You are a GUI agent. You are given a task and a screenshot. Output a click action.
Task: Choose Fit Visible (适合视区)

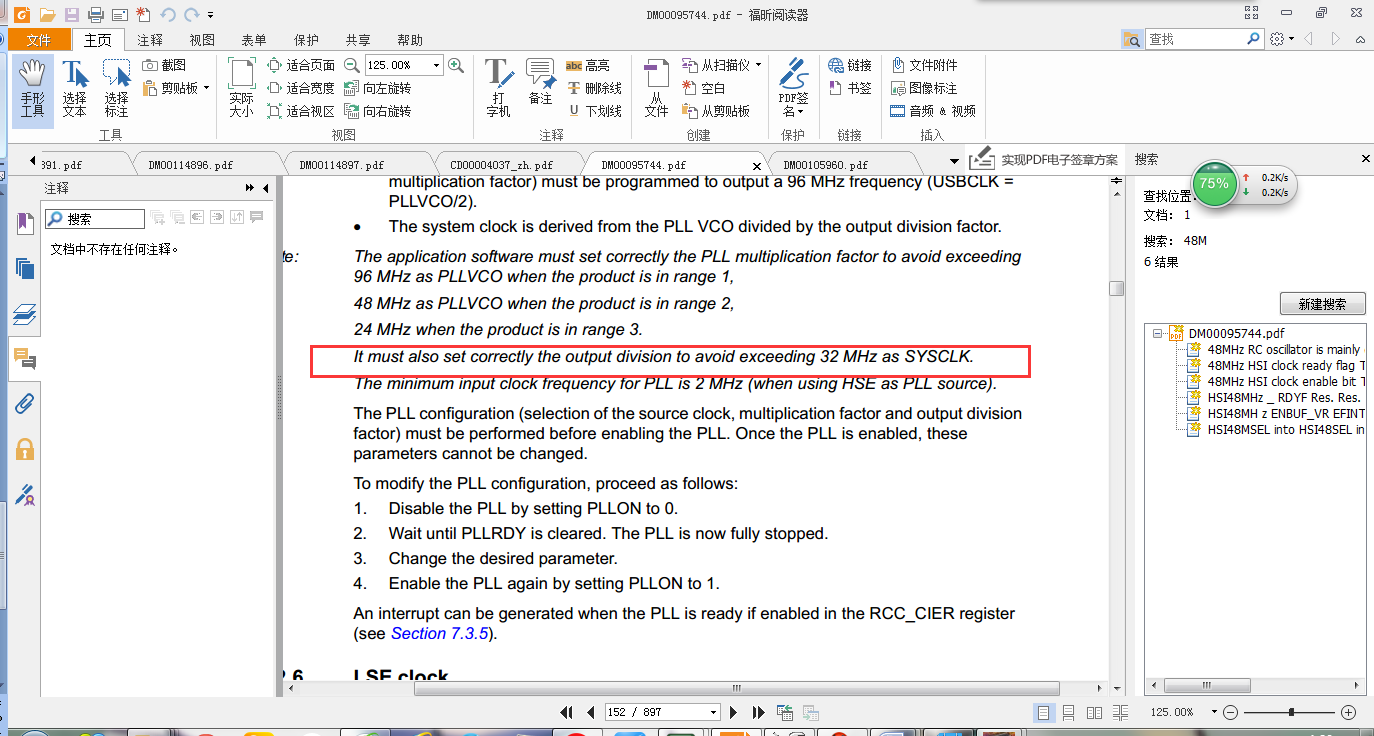click(301, 111)
